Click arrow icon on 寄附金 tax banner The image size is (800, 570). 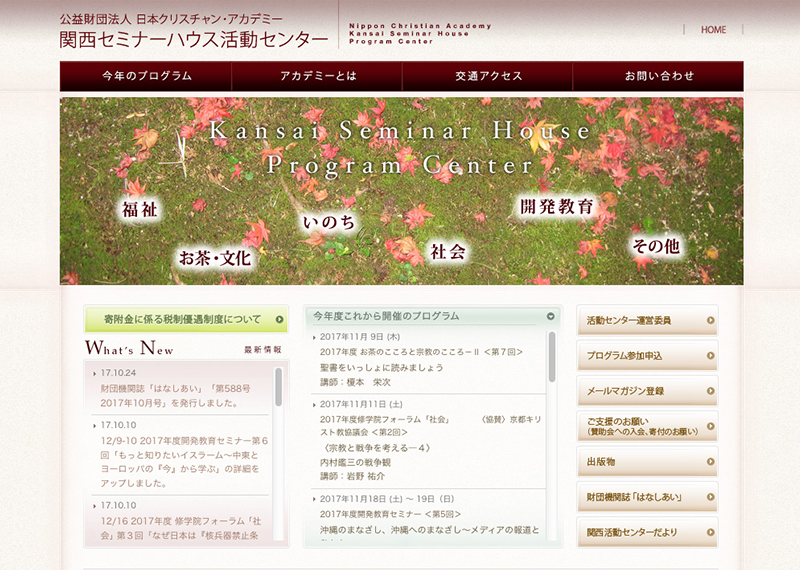[x=279, y=320]
